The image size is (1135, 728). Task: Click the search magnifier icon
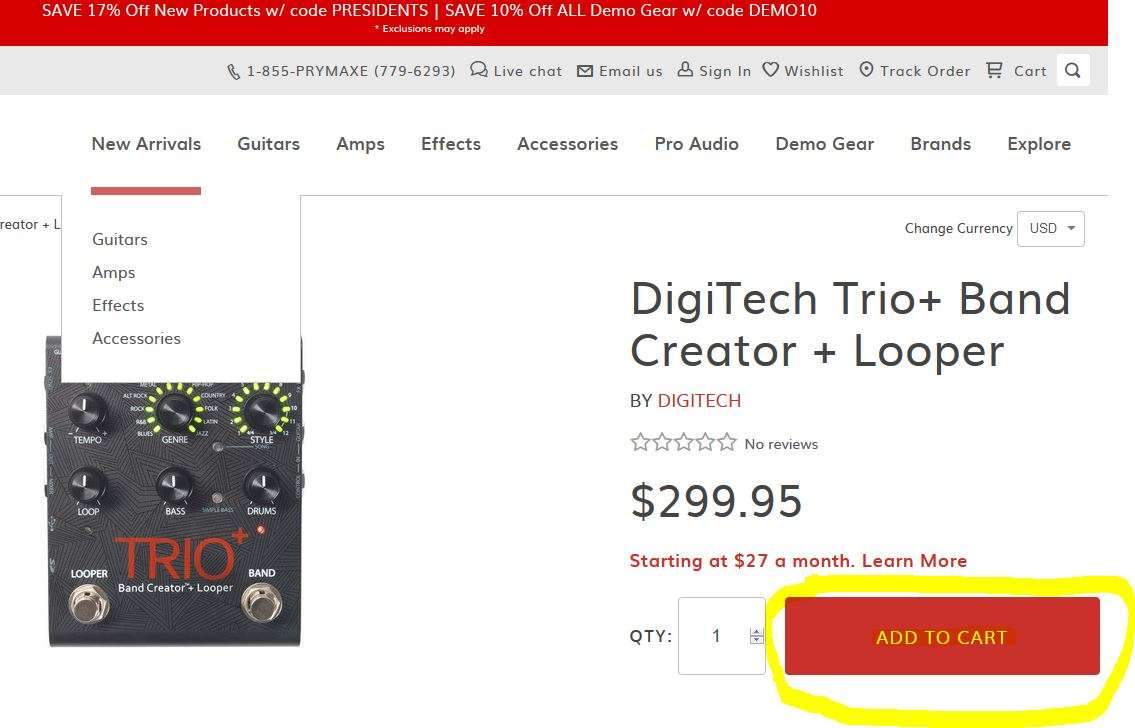1073,70
